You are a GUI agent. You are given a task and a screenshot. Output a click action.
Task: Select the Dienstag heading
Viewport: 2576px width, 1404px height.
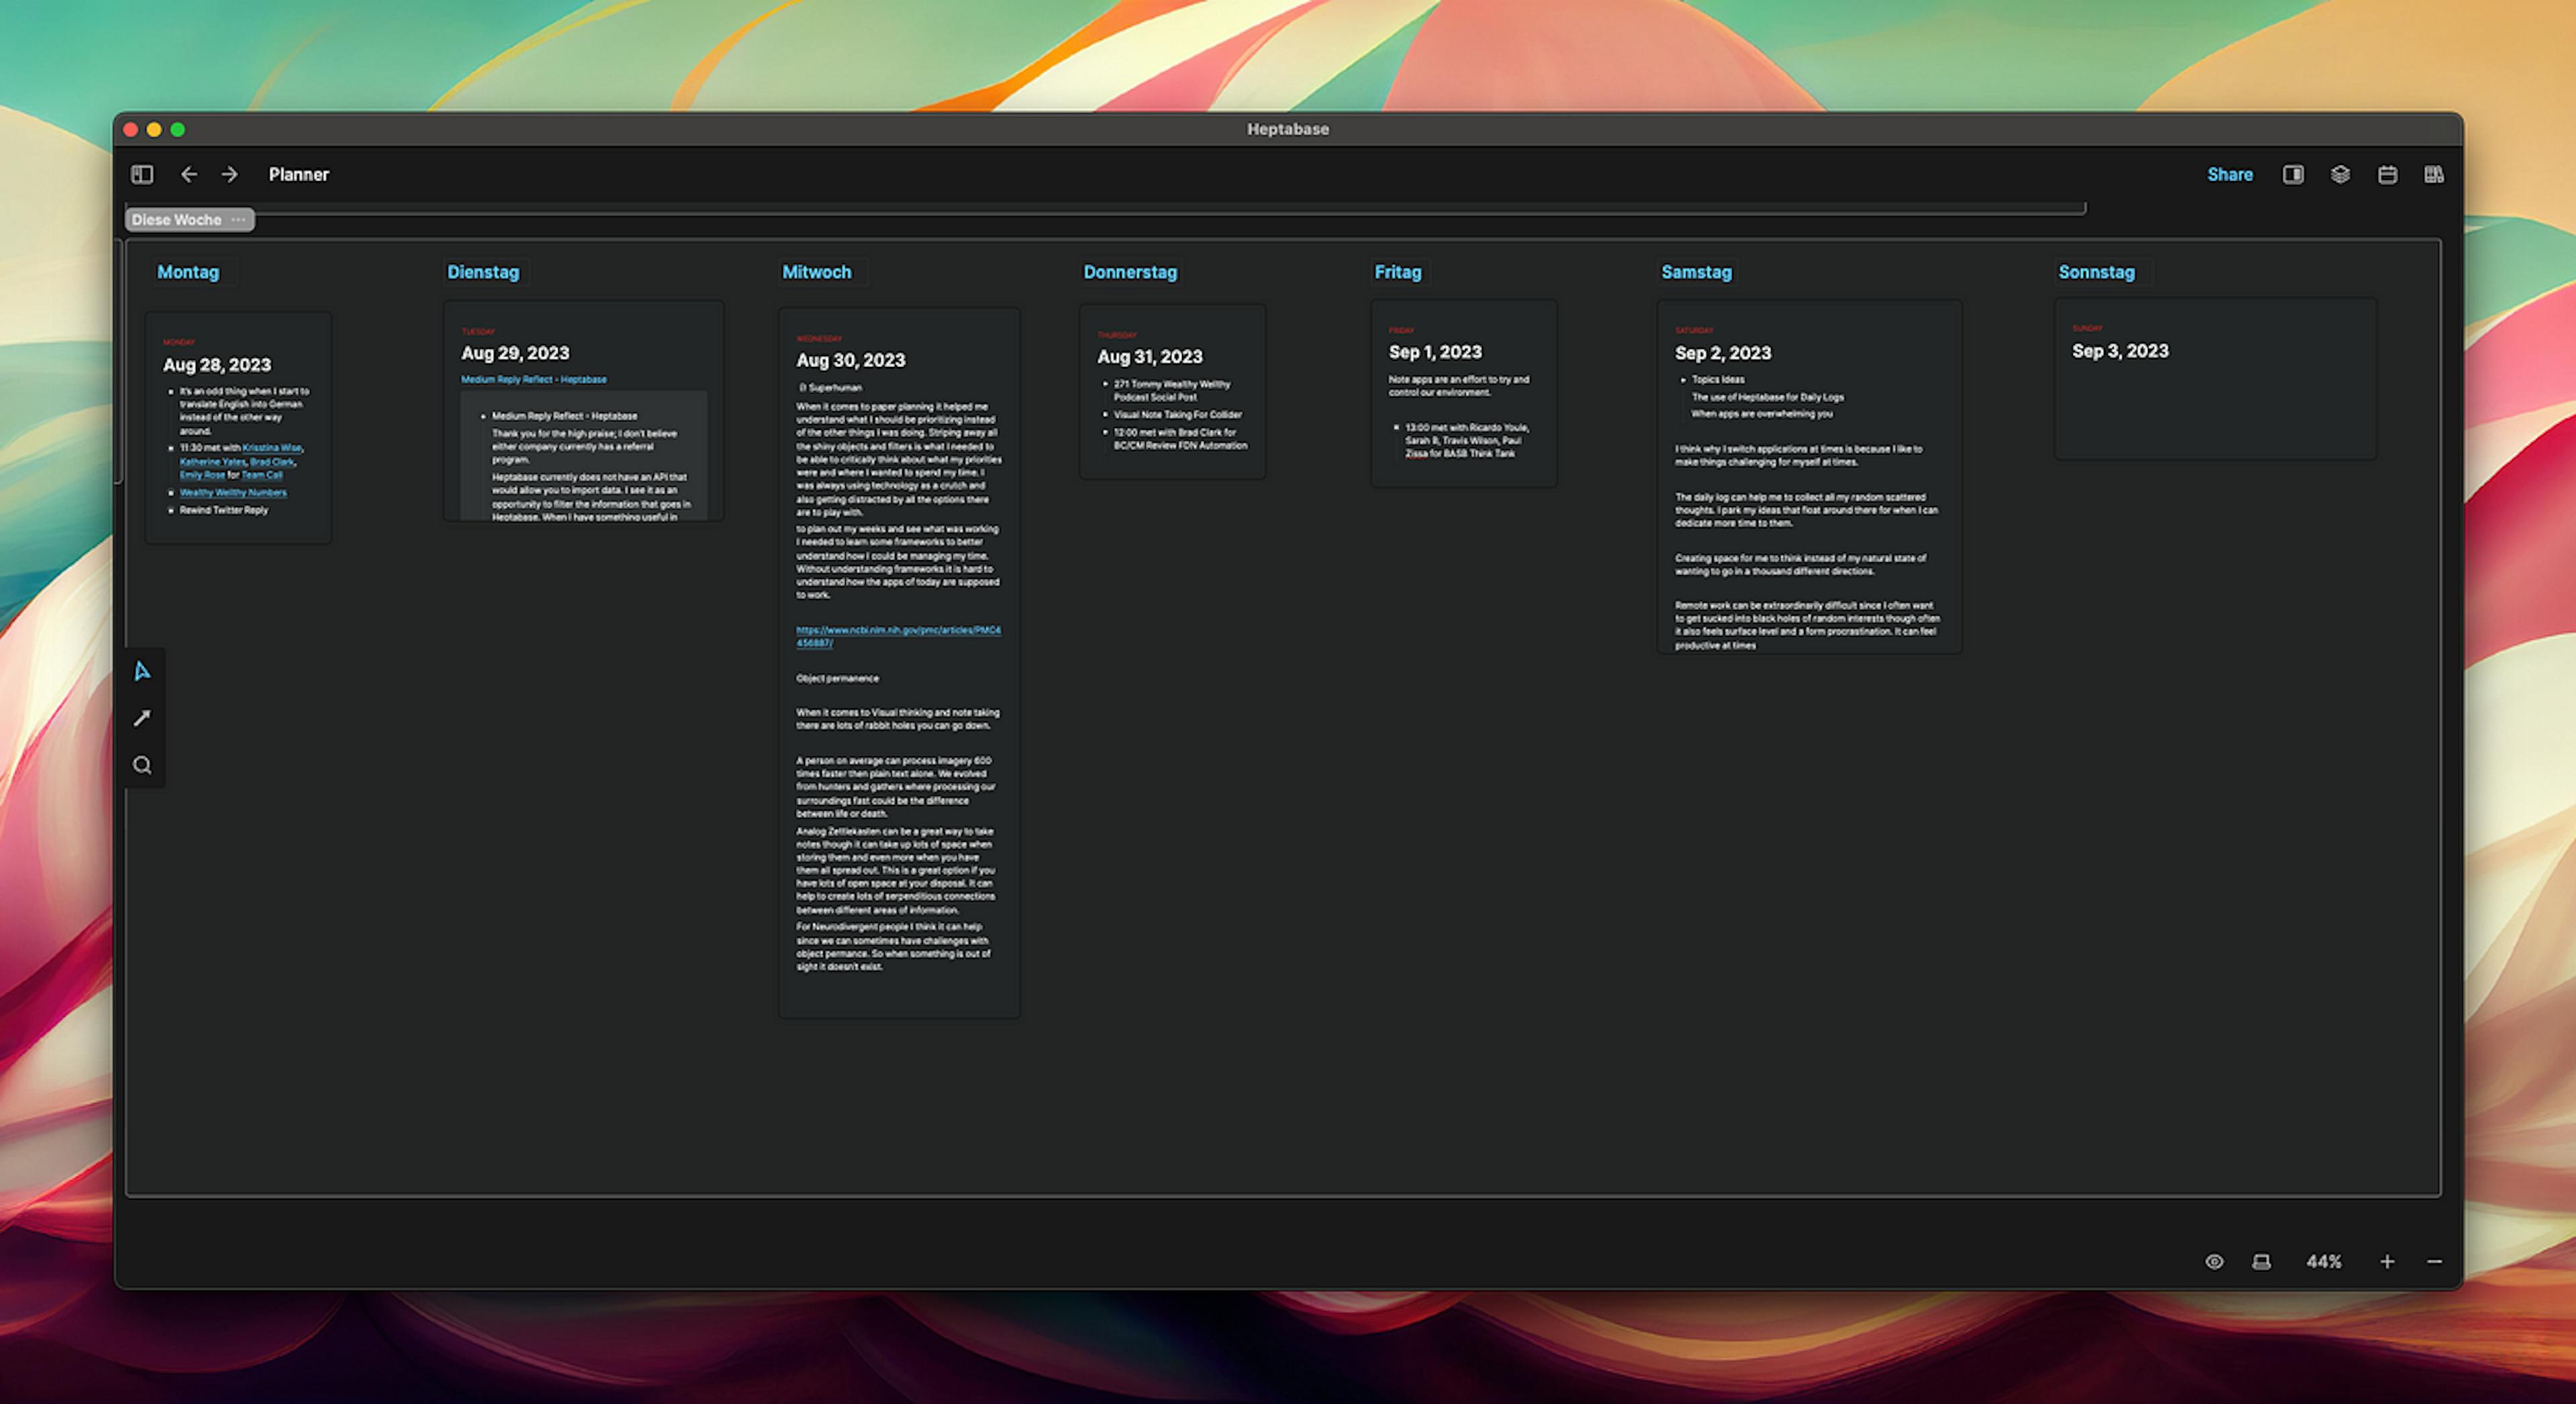coord(483,272)
